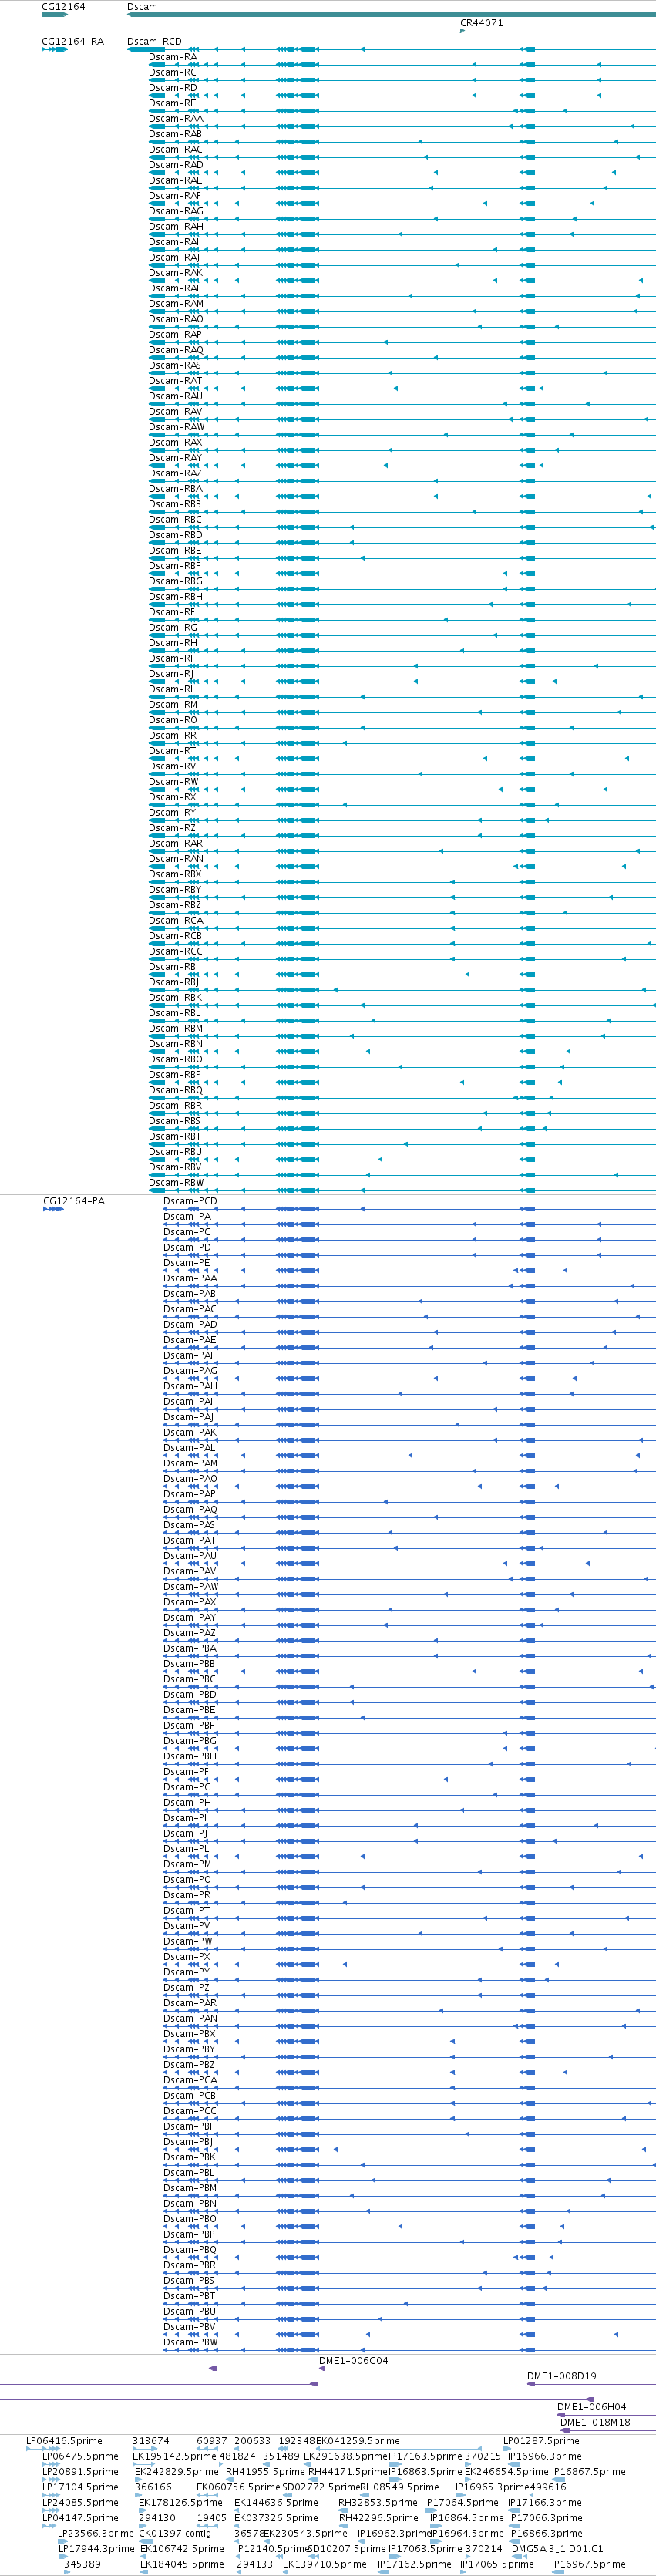Click the Dscam-RF transcript label
This screenshot has height=2576, width=656.
pyautogui.click(x=172, y=612)
